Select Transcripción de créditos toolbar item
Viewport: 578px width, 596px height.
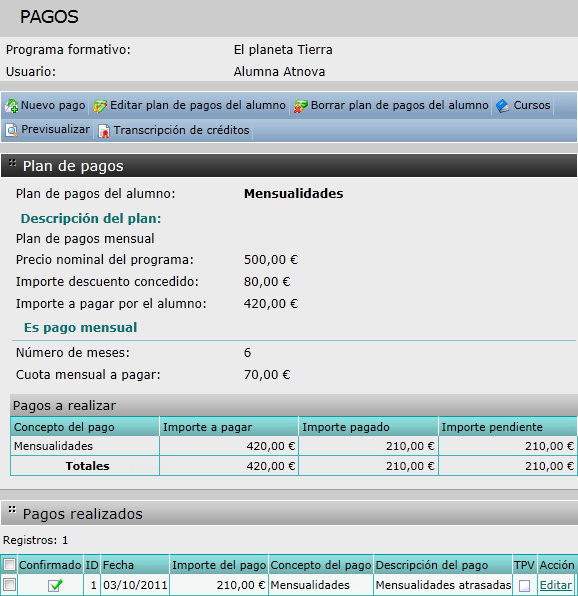pyautogui.click(x=174, y=130)
